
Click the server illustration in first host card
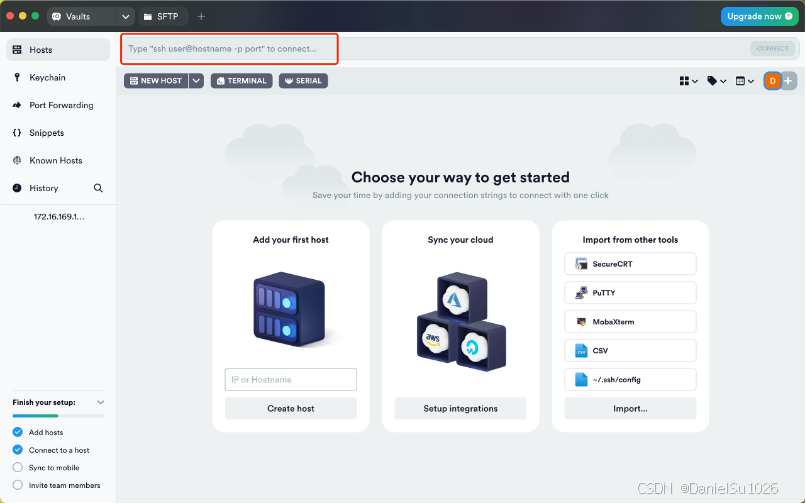tap(289, 309)
